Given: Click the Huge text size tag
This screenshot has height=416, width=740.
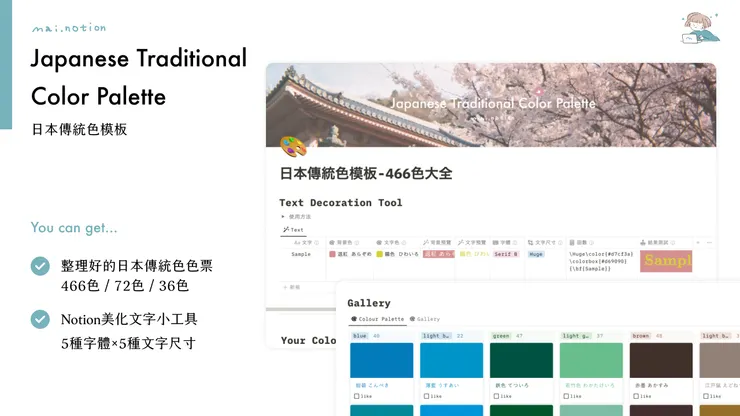Looking at the screenshot, I should coord(536,254).
